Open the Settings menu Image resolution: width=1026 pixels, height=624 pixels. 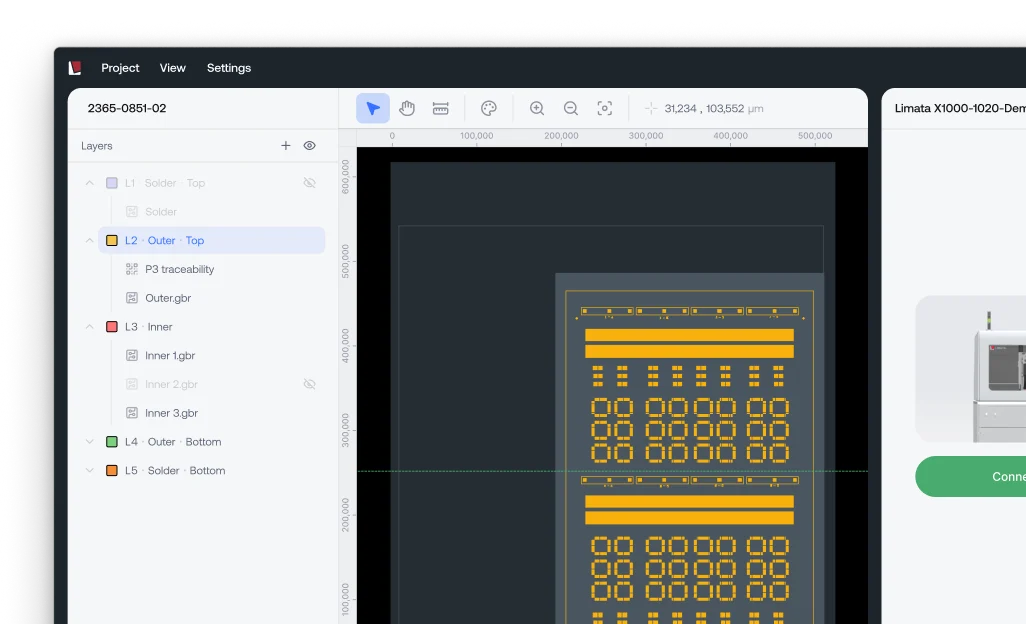pyautogui.click(x=229, y=68)
